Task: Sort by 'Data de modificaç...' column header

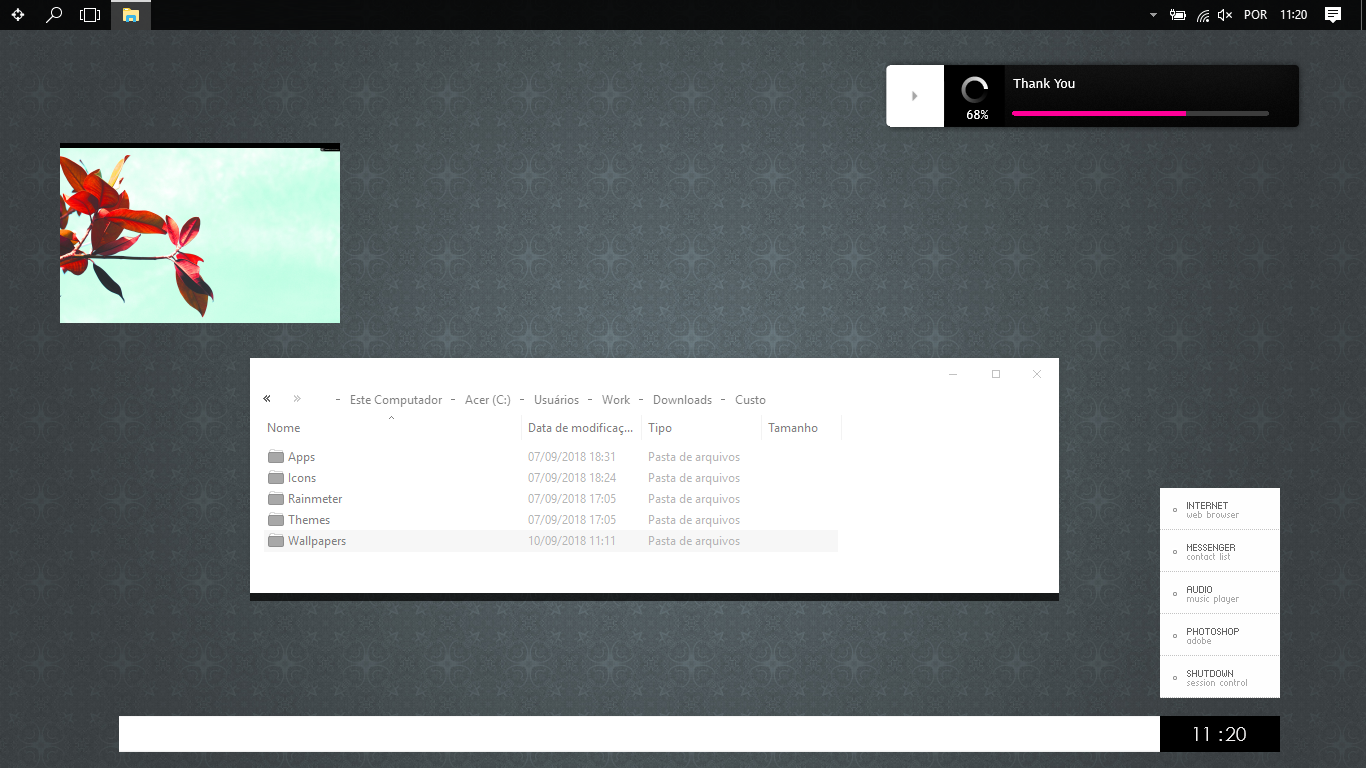Action: click(x=582, y=428)
